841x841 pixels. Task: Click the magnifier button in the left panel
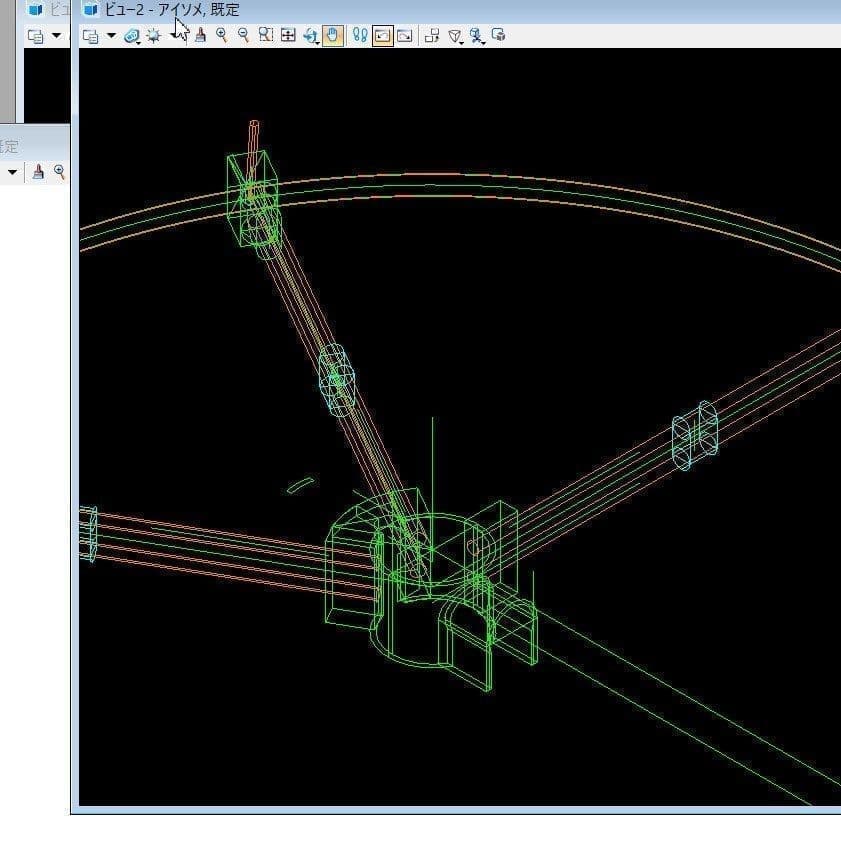pos(59,171)
